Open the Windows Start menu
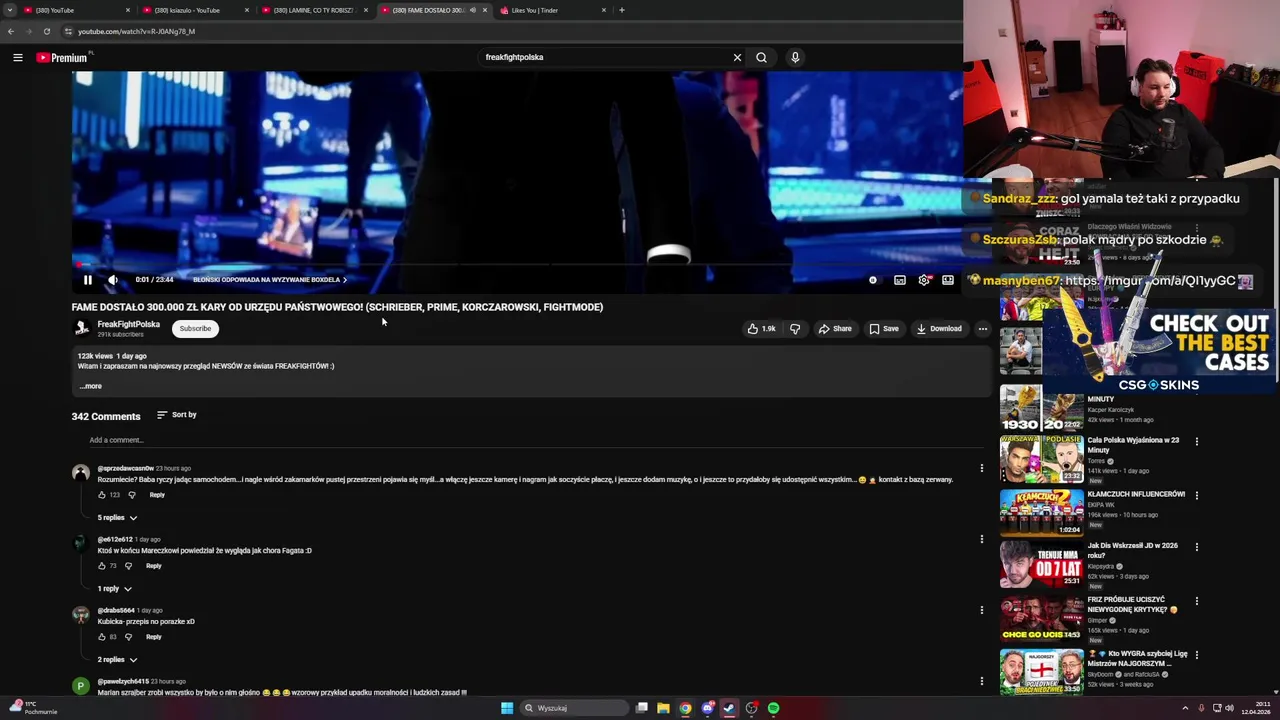1280x720 pixels. point(507,708)
